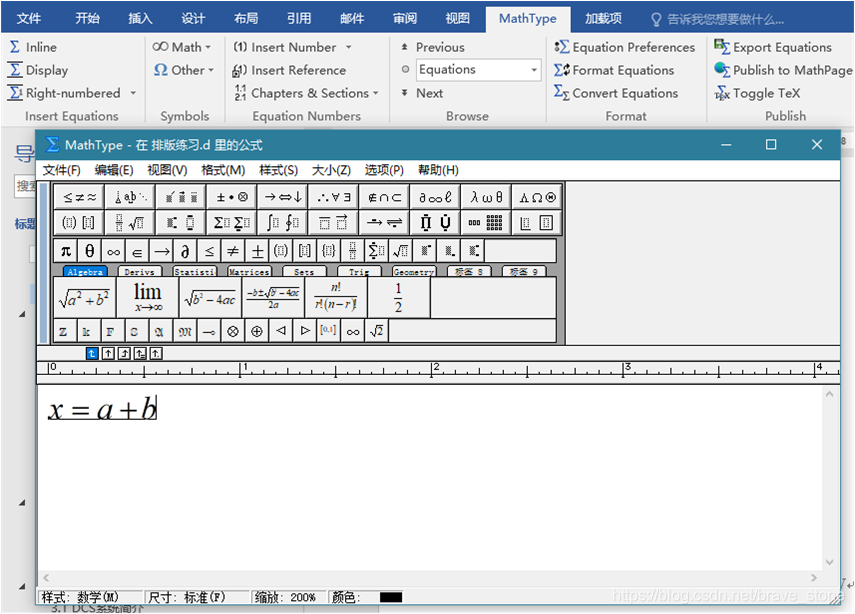Insert a Right-numbered equation
855x614 pixels.
[x=64, y=93]
